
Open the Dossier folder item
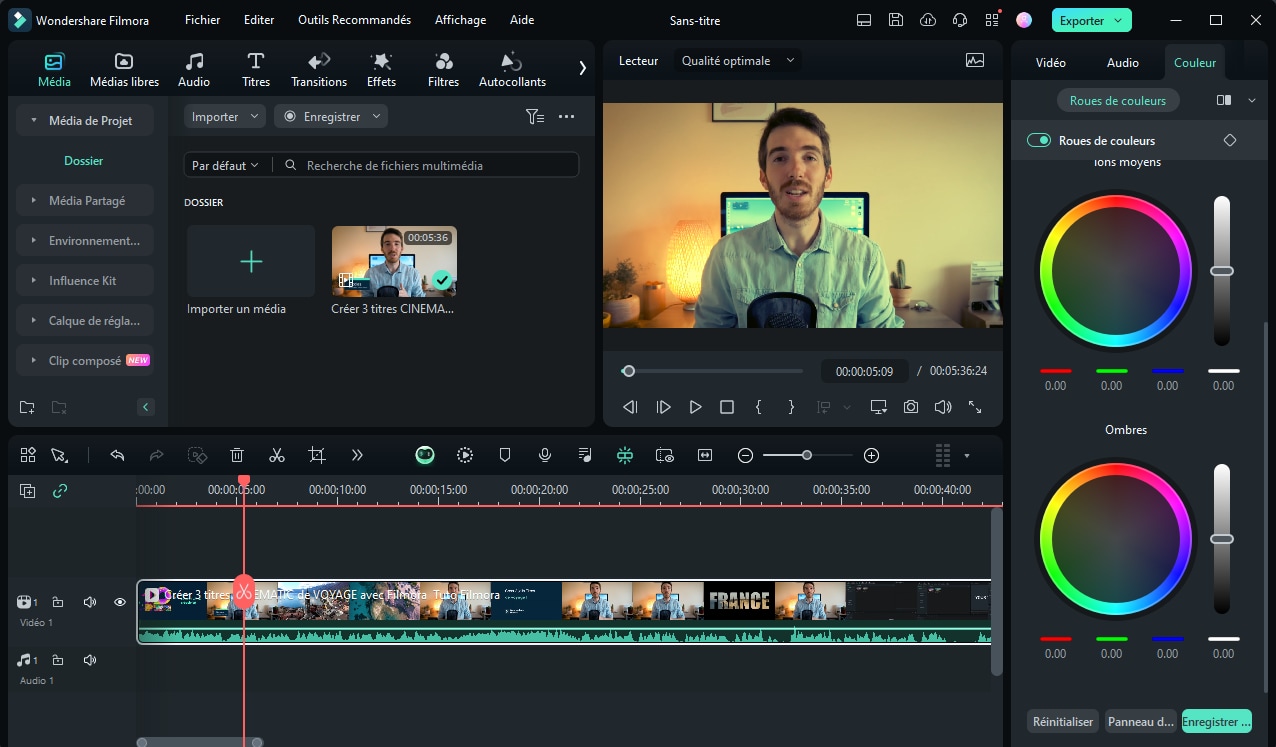[84, 160]
